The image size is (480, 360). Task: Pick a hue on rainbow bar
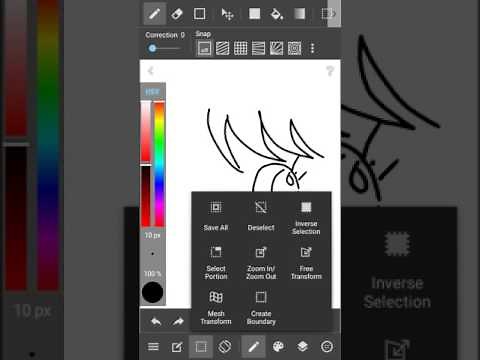(159, 164)
